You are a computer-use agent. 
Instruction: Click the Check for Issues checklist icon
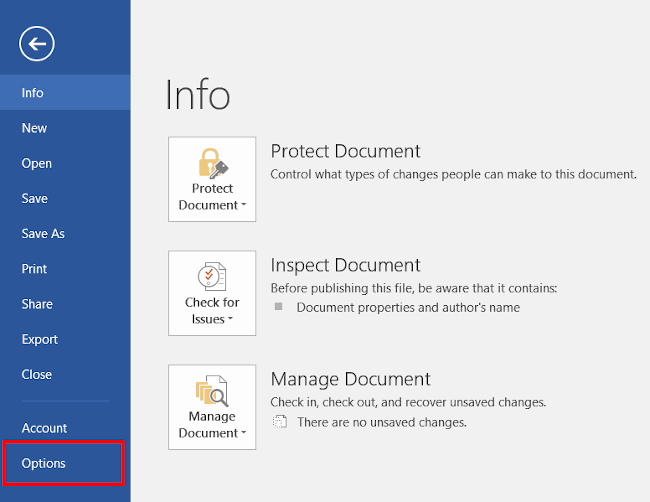212,276
